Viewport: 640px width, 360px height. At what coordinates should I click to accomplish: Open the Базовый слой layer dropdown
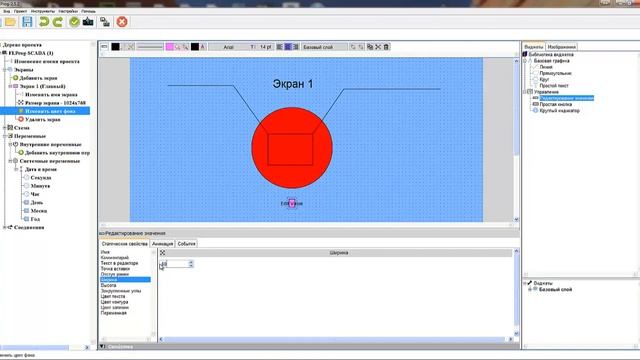[x=324, y=47]
